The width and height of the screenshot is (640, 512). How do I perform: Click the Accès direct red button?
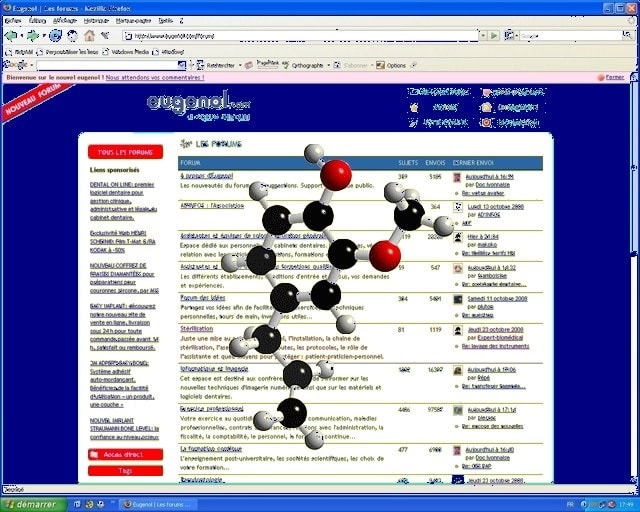125,454
